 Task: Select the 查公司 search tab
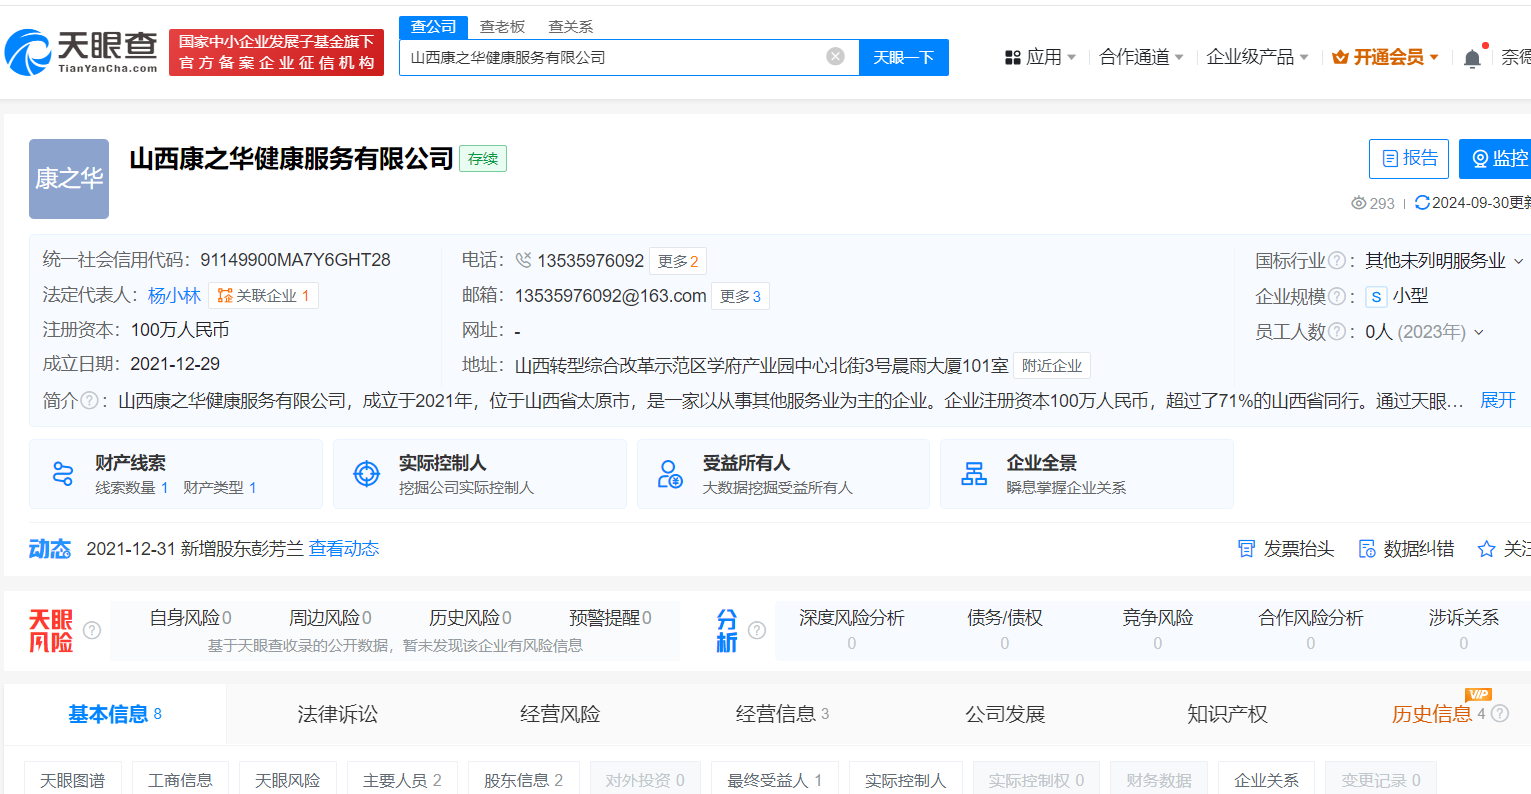pos(433,27)
